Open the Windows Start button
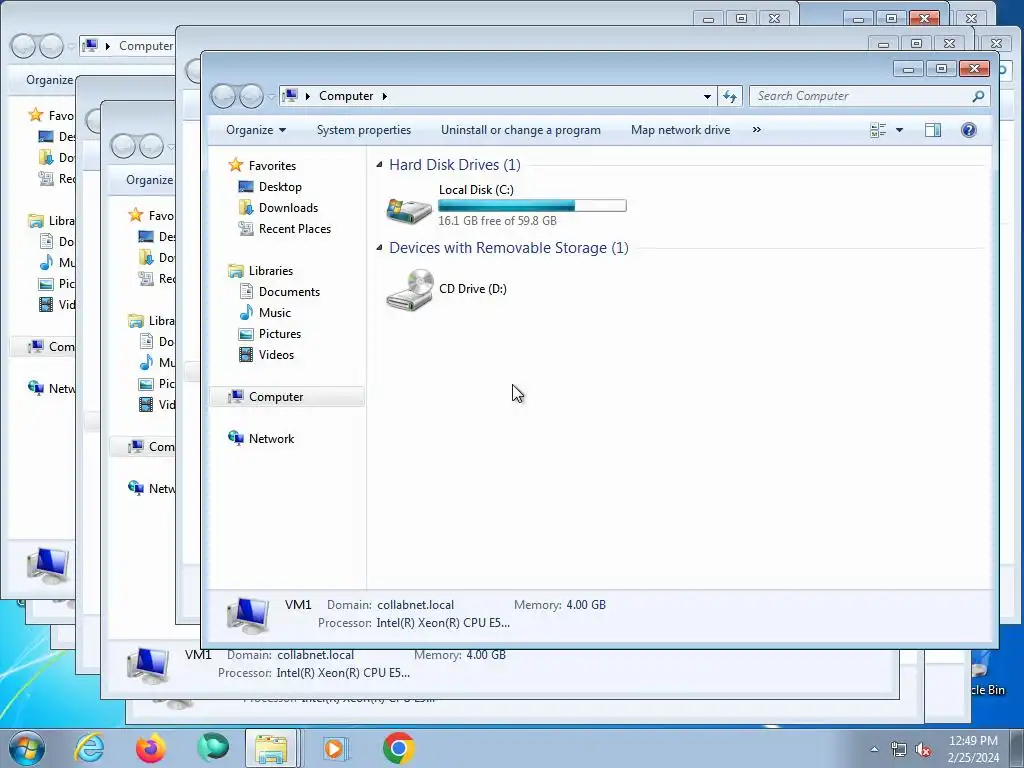Image resolution: width=1024 pixels, height=768 pixels. (27, 748)
